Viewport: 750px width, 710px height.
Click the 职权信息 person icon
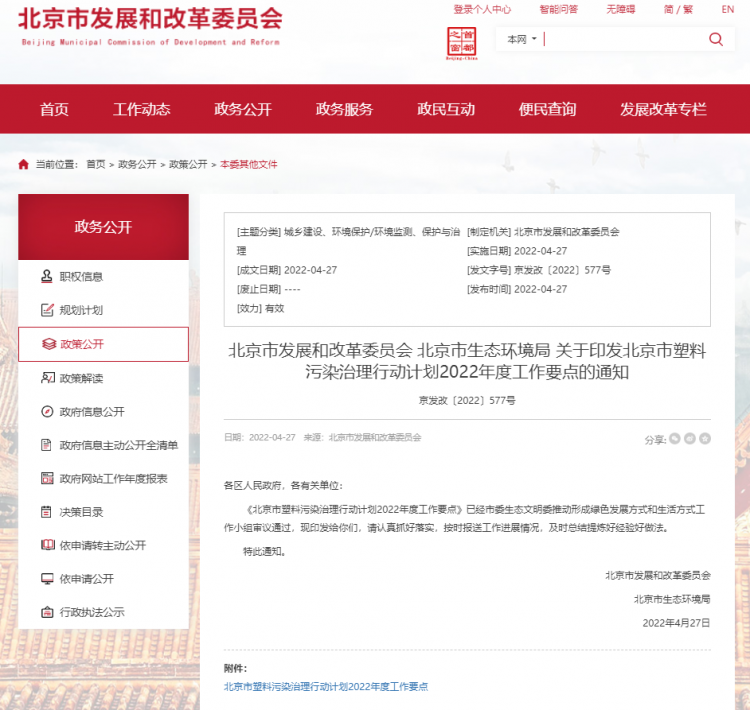tap(46, 277)
